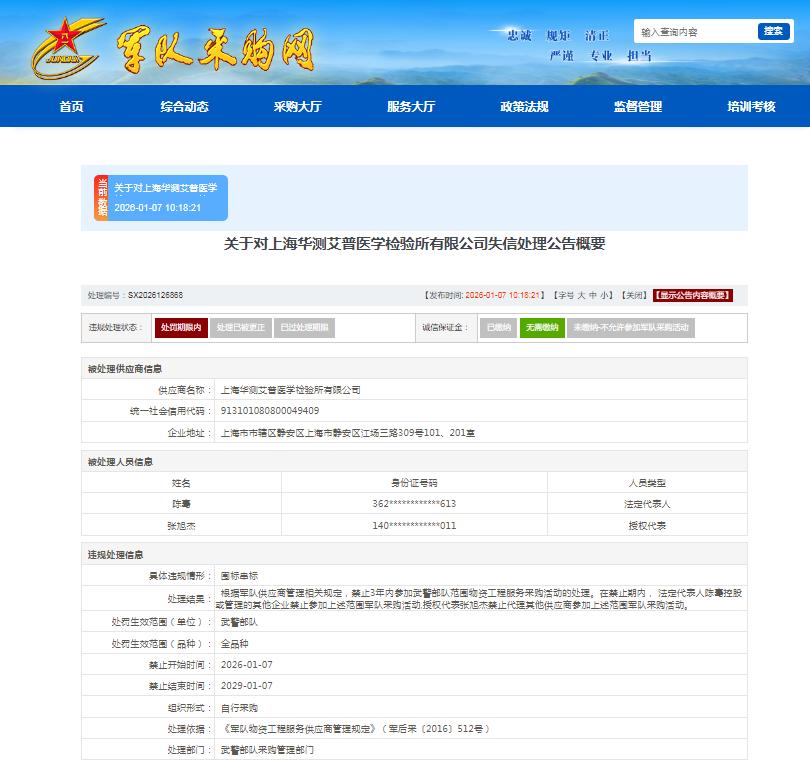Click the 已缴纳 deposit badge
This screenshot has height=768, width=810.
point(499,327)
